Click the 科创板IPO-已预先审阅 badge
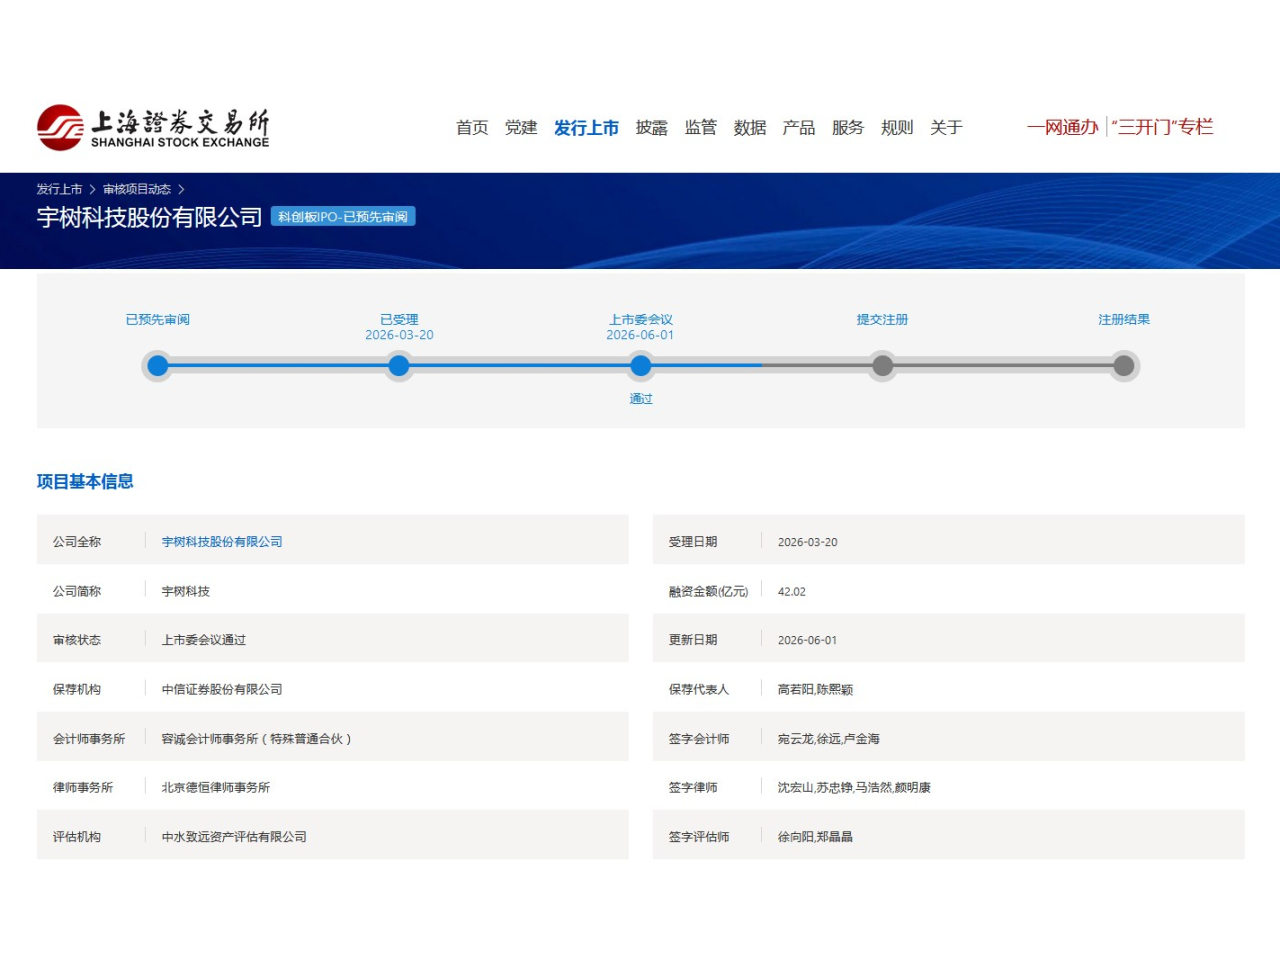 343,217
